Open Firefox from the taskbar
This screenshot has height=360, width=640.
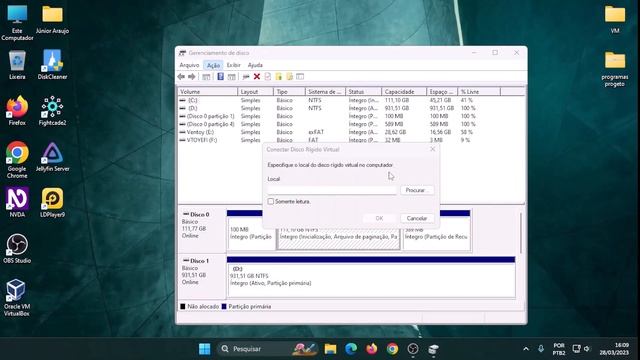[371, 349]
